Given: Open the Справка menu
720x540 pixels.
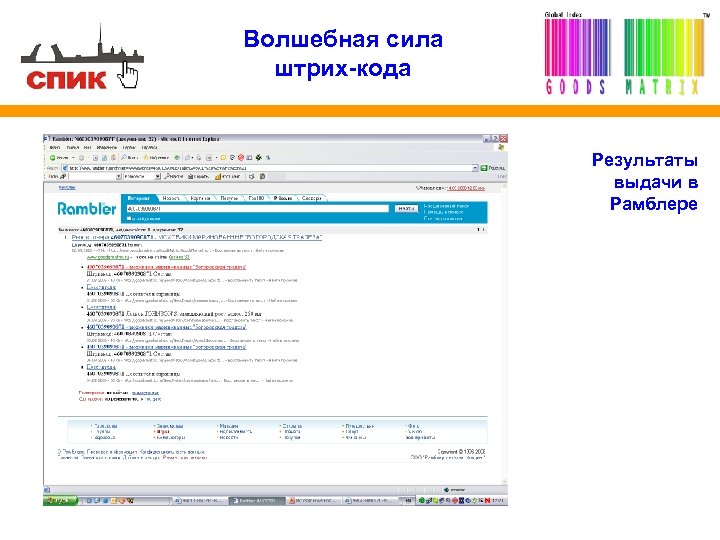Looking at the screenshot, I should point(149,147).
